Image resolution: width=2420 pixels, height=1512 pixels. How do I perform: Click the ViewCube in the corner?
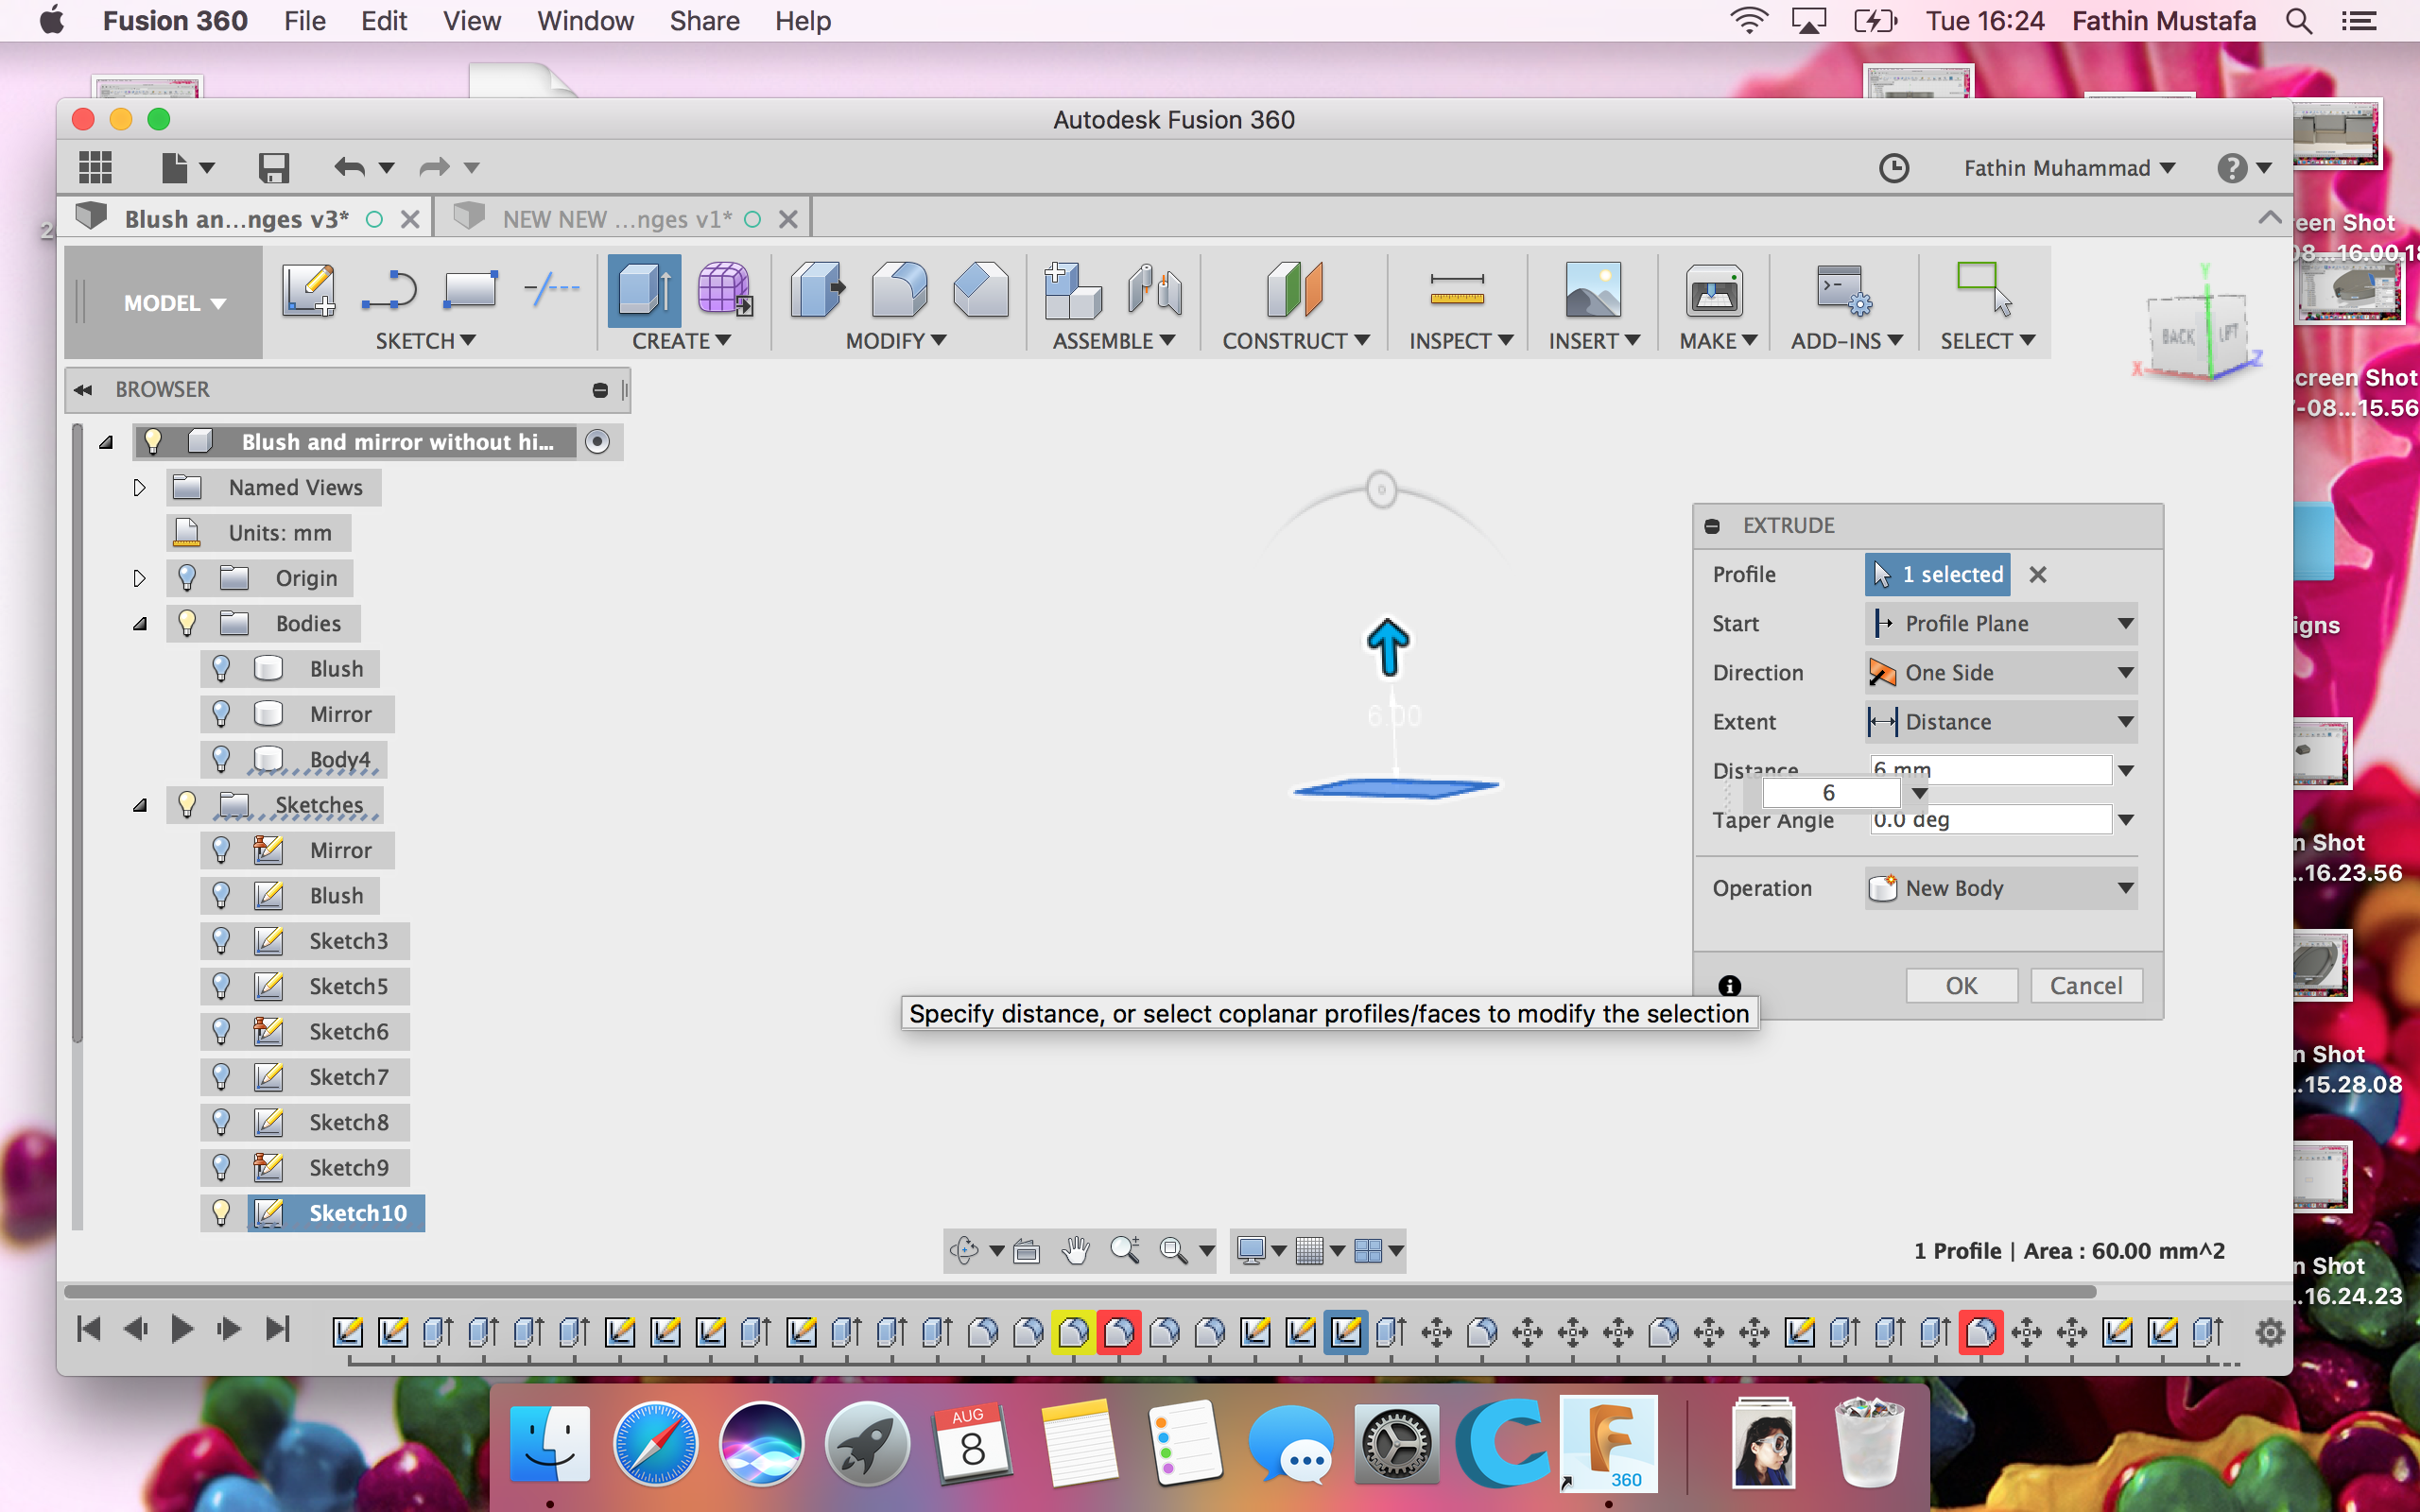[2200, 333]
